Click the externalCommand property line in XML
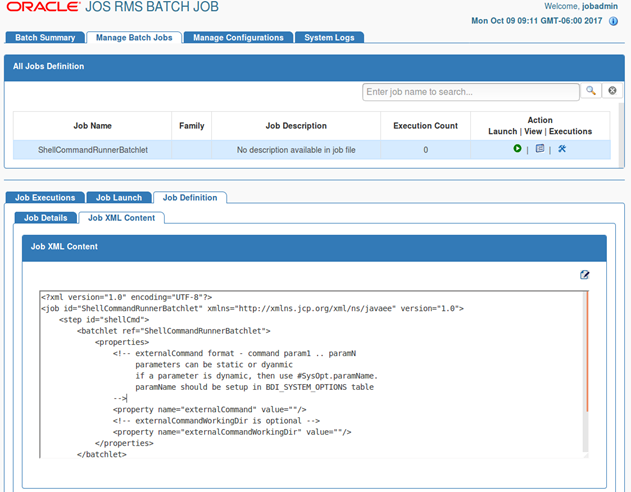Image resolution: width=631 pixels, height=492 pixels. coord(210,410)
